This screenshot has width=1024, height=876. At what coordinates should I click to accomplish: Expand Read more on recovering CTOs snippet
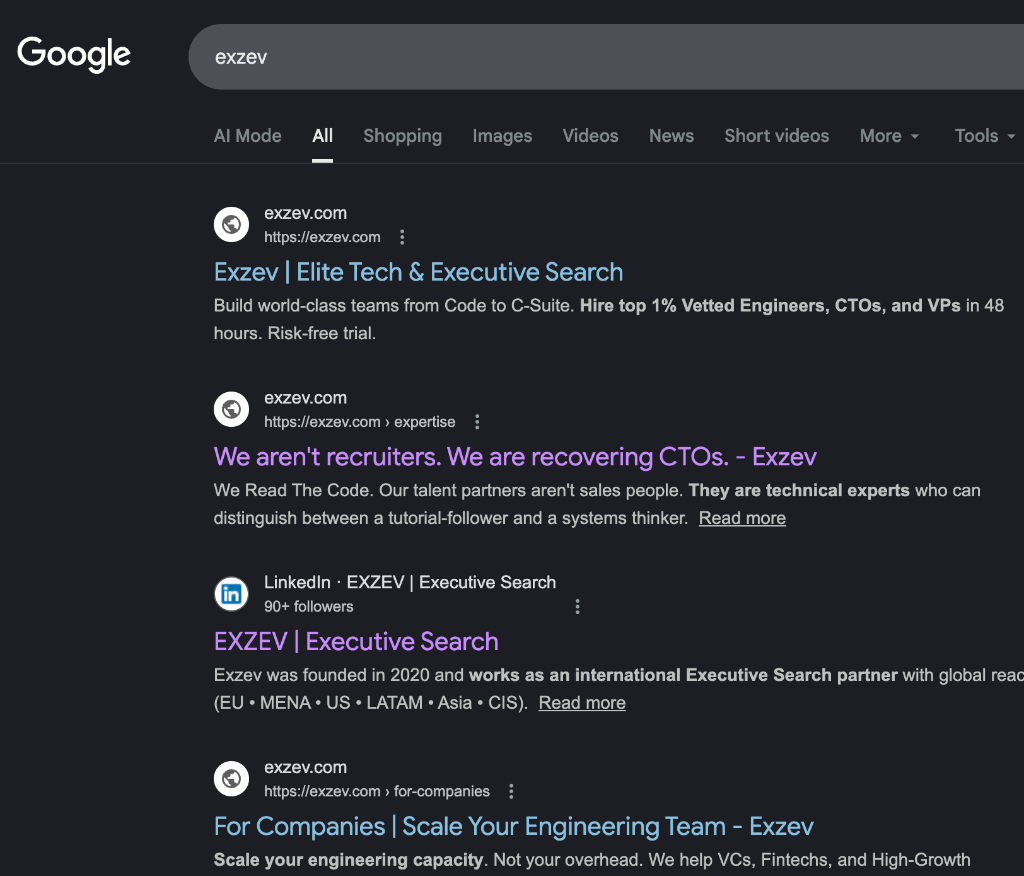tap(742, 518)
